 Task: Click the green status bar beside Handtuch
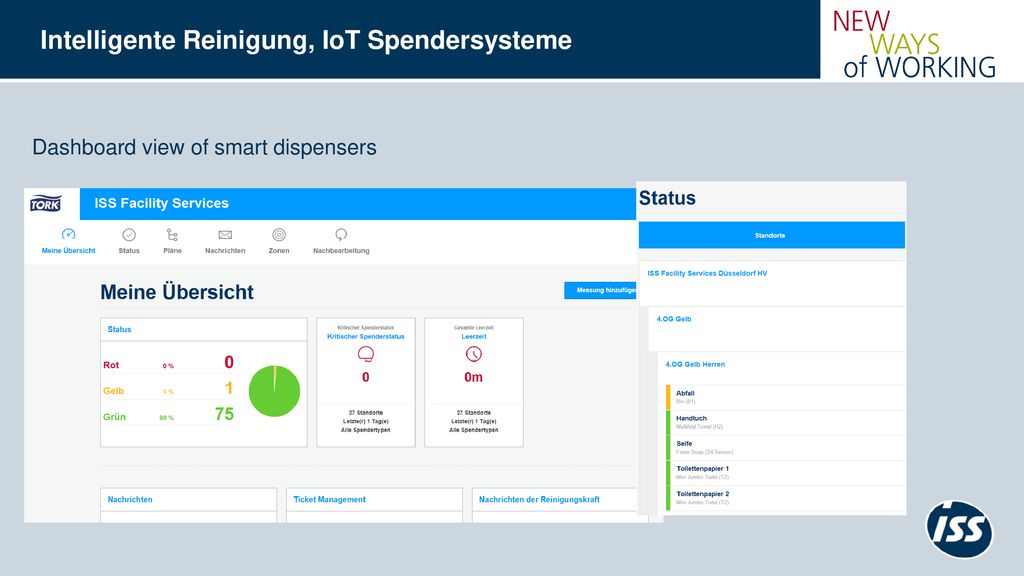point(668,422)
